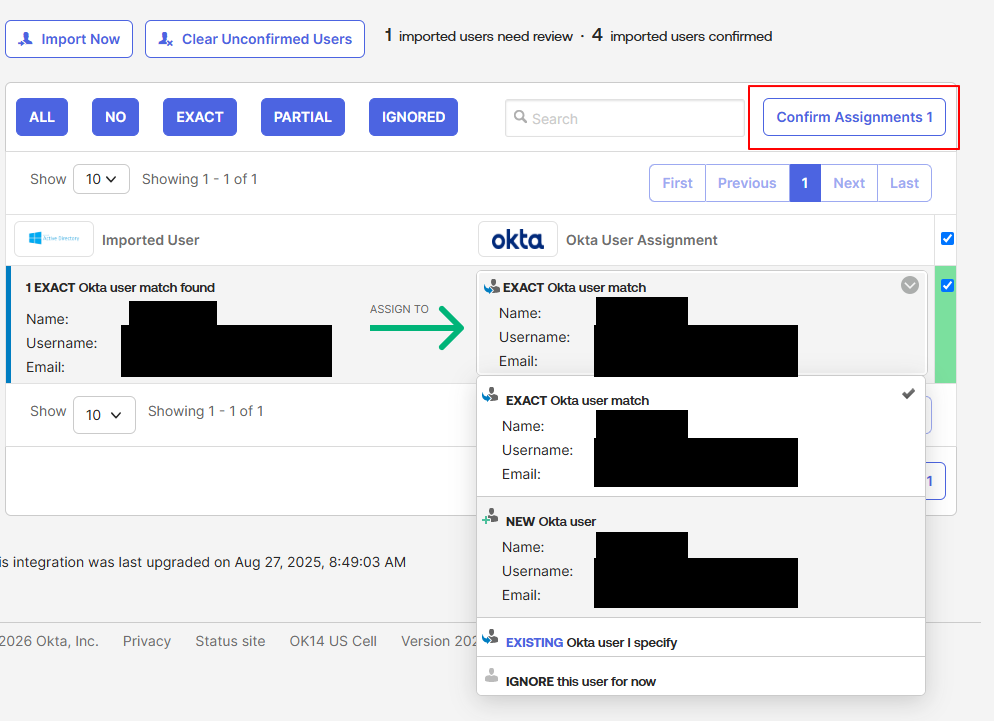Viewport: 994px width, 721px height.
Task: Open the top Show 10 rows dropdown
Action: (101, 179)
